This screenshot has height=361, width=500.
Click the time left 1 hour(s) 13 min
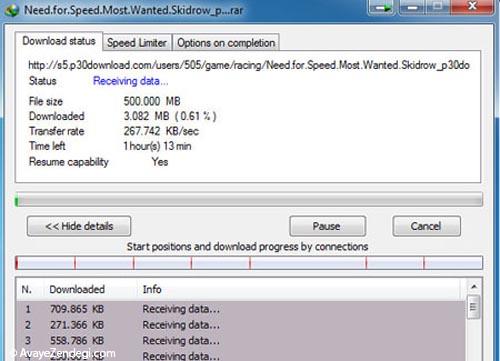[157, 146]
